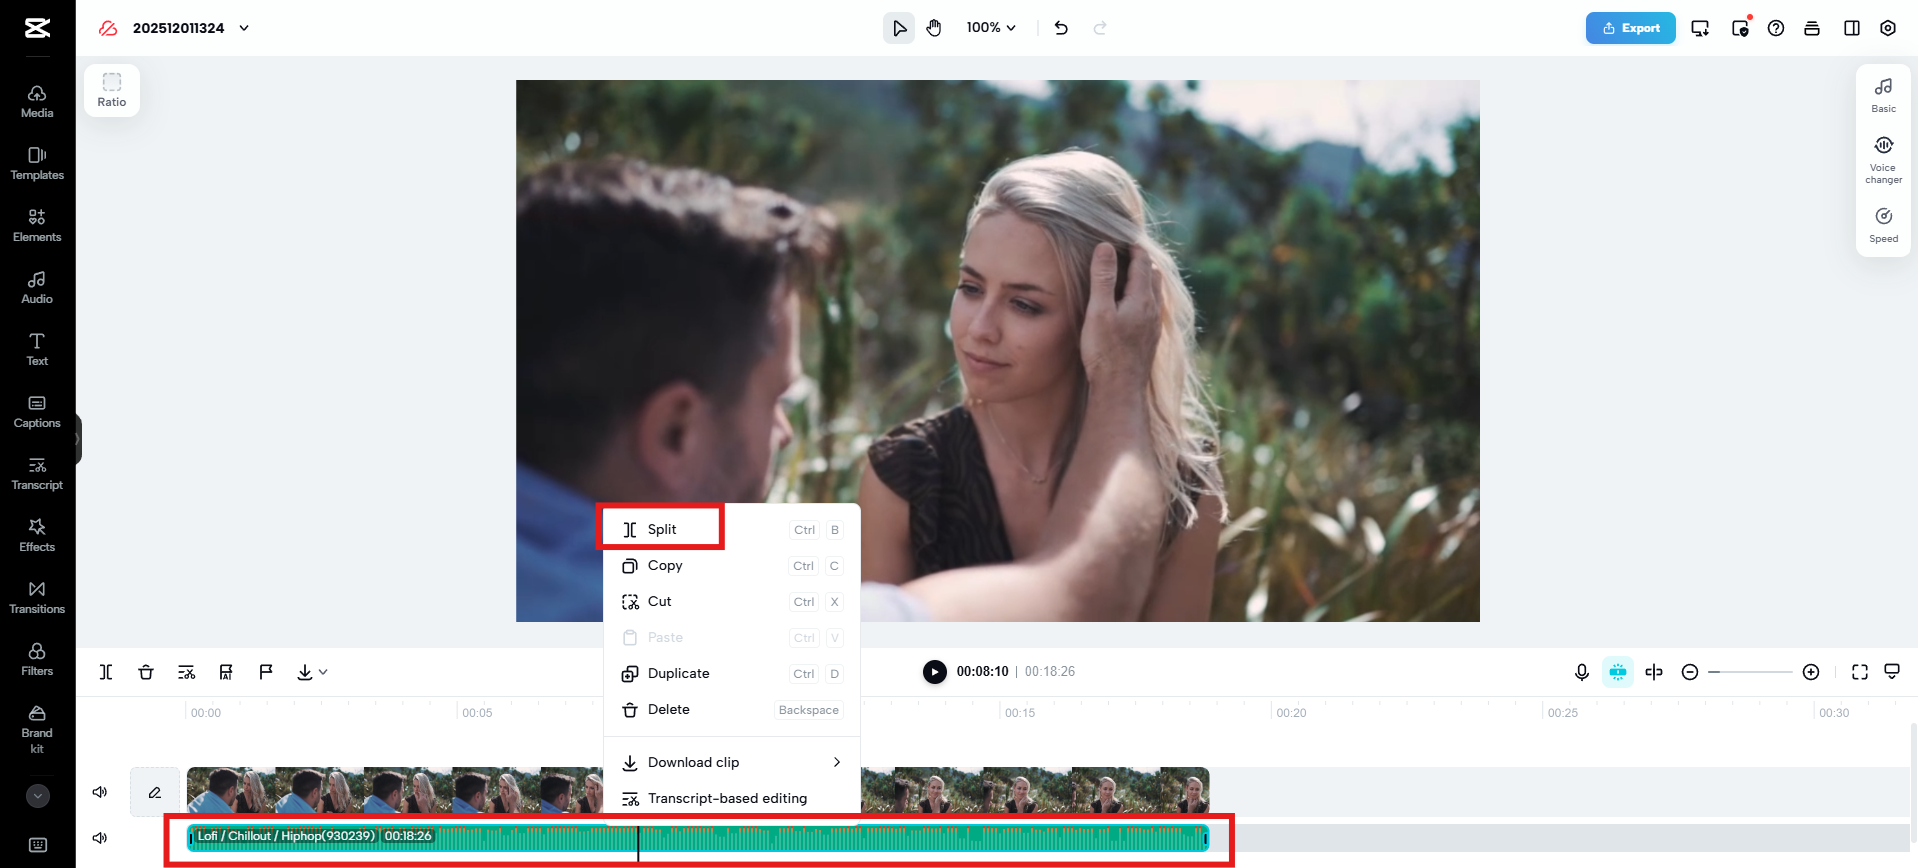Start voiceover recording with microphone icon
Screen dimensions: 1918x868
coord(1582,672)
